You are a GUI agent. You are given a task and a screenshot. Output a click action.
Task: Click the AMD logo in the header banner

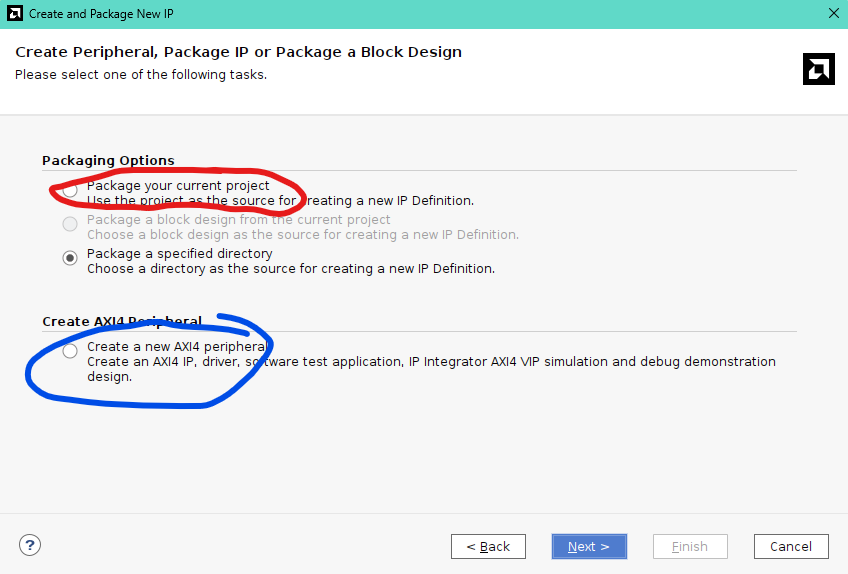pos(819,69)
